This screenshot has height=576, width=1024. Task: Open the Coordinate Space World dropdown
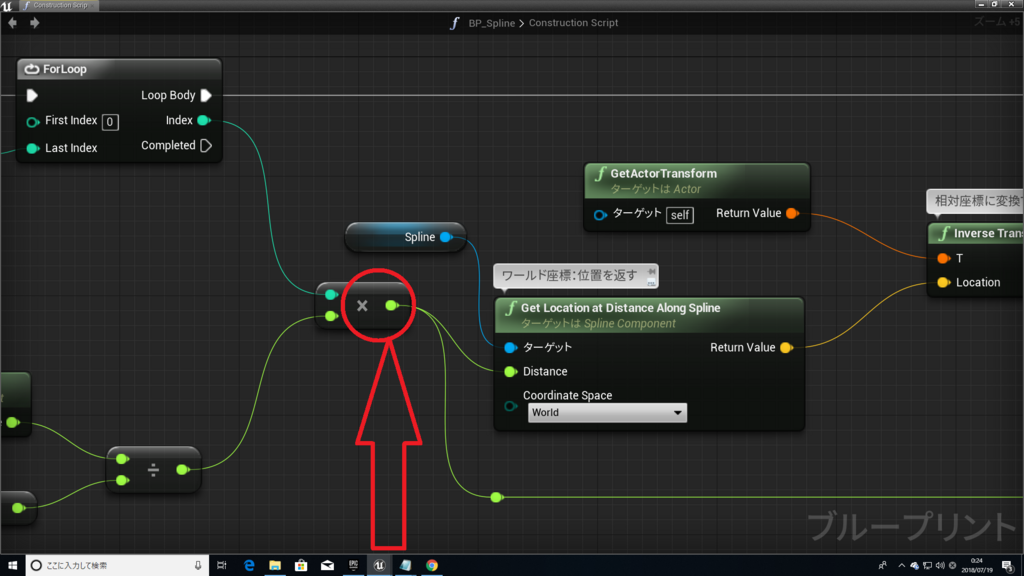tap(607, 413)
